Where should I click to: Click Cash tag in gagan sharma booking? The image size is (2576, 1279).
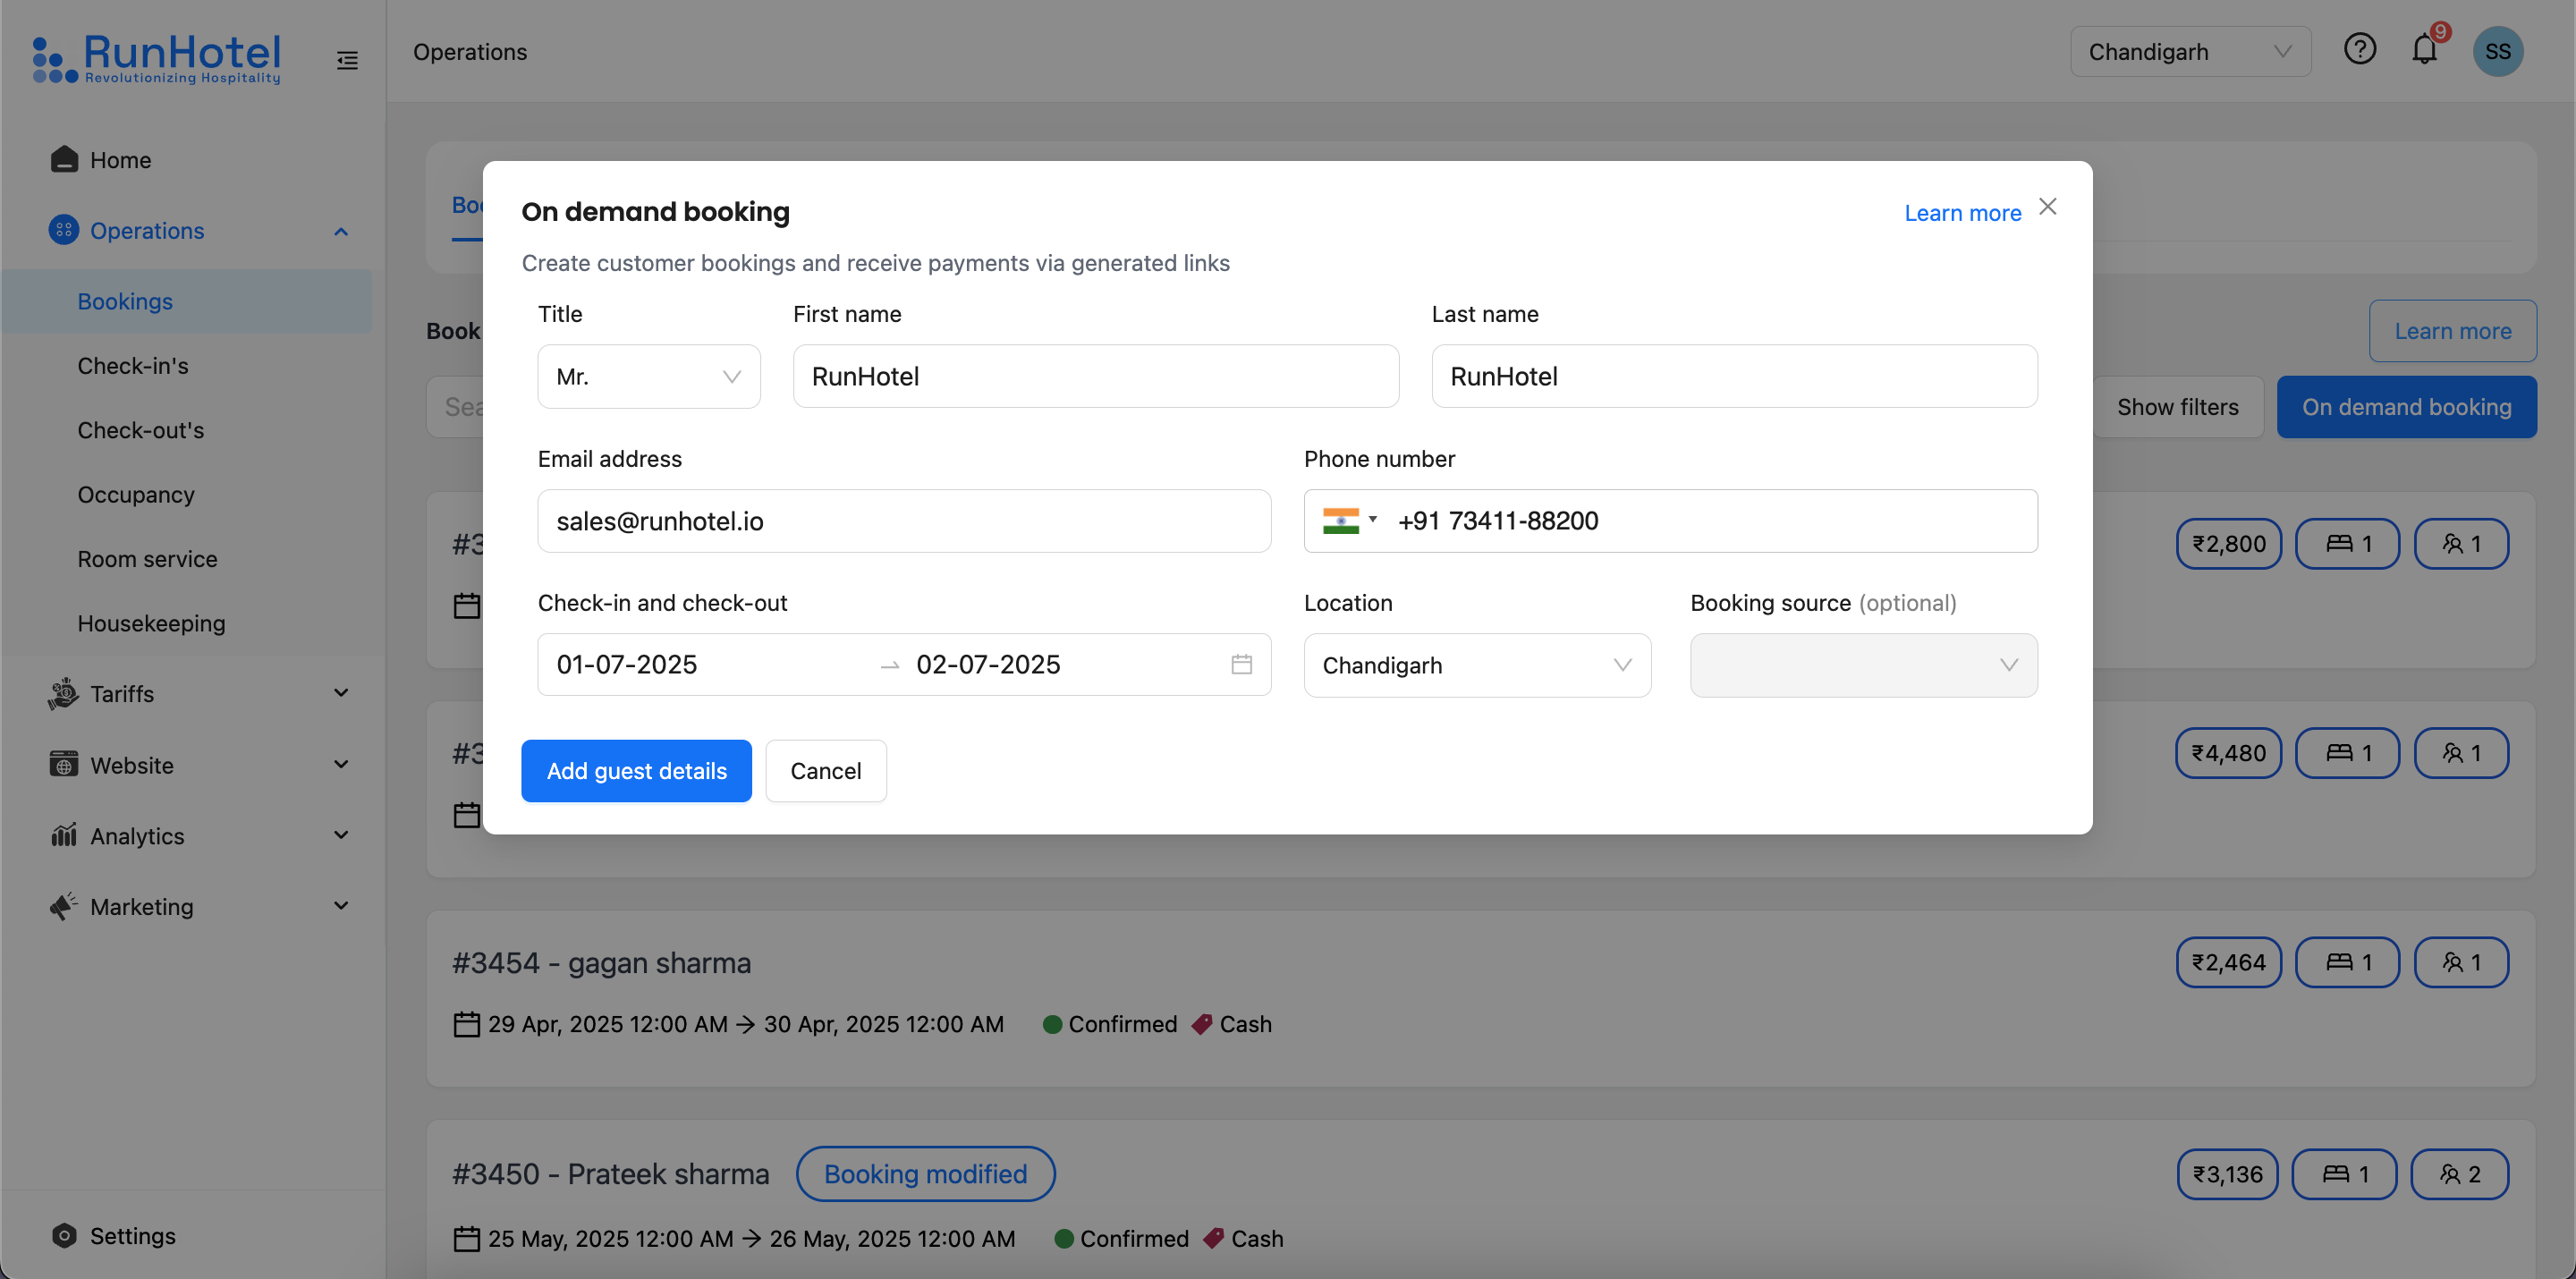click(1232, 1024)
